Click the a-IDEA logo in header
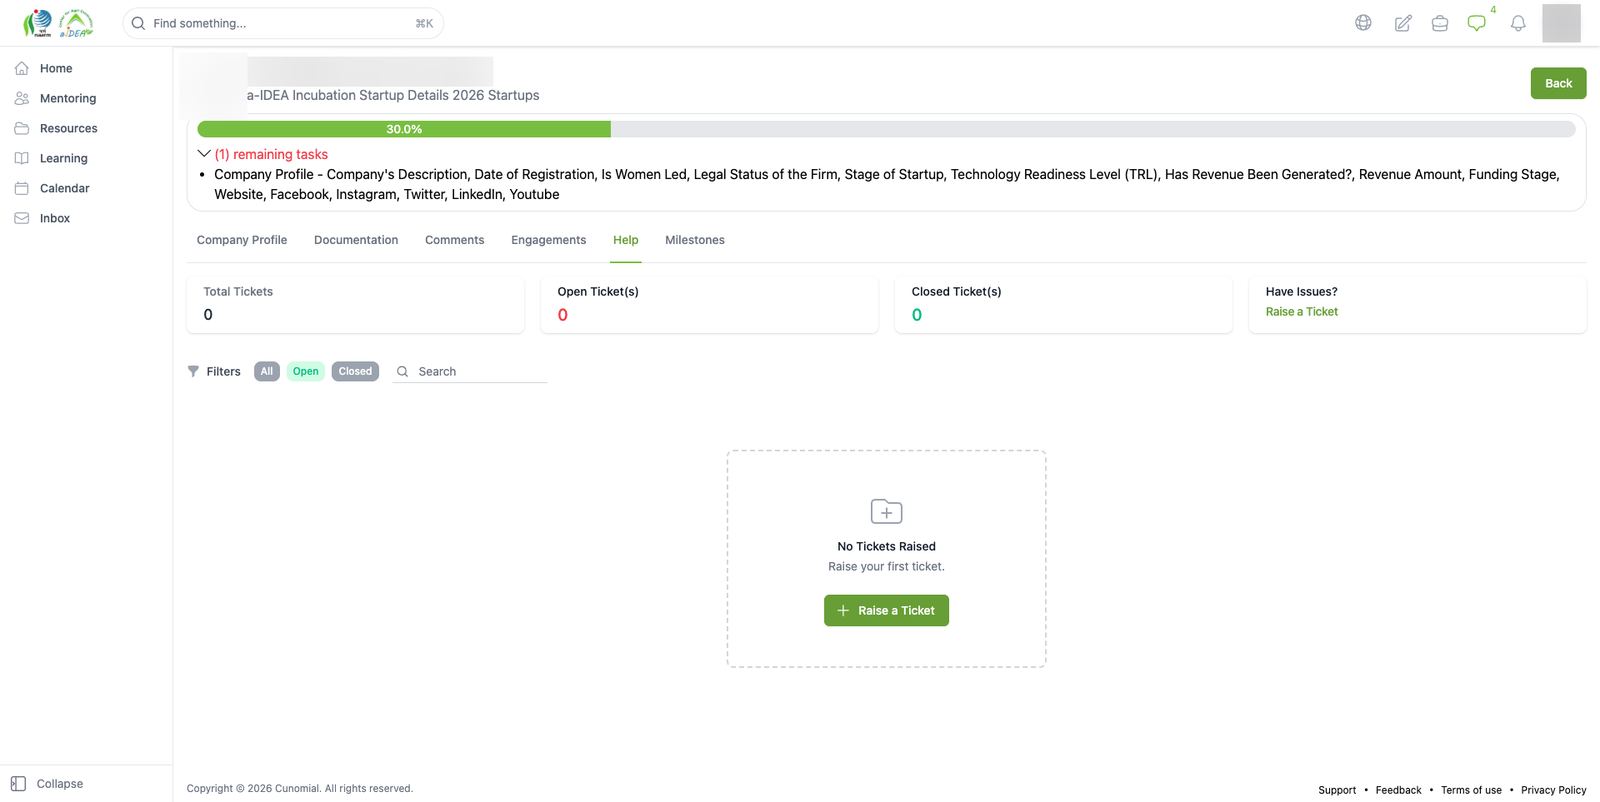The height and width of the screenshot is (802, 1600). click(75, 23)
